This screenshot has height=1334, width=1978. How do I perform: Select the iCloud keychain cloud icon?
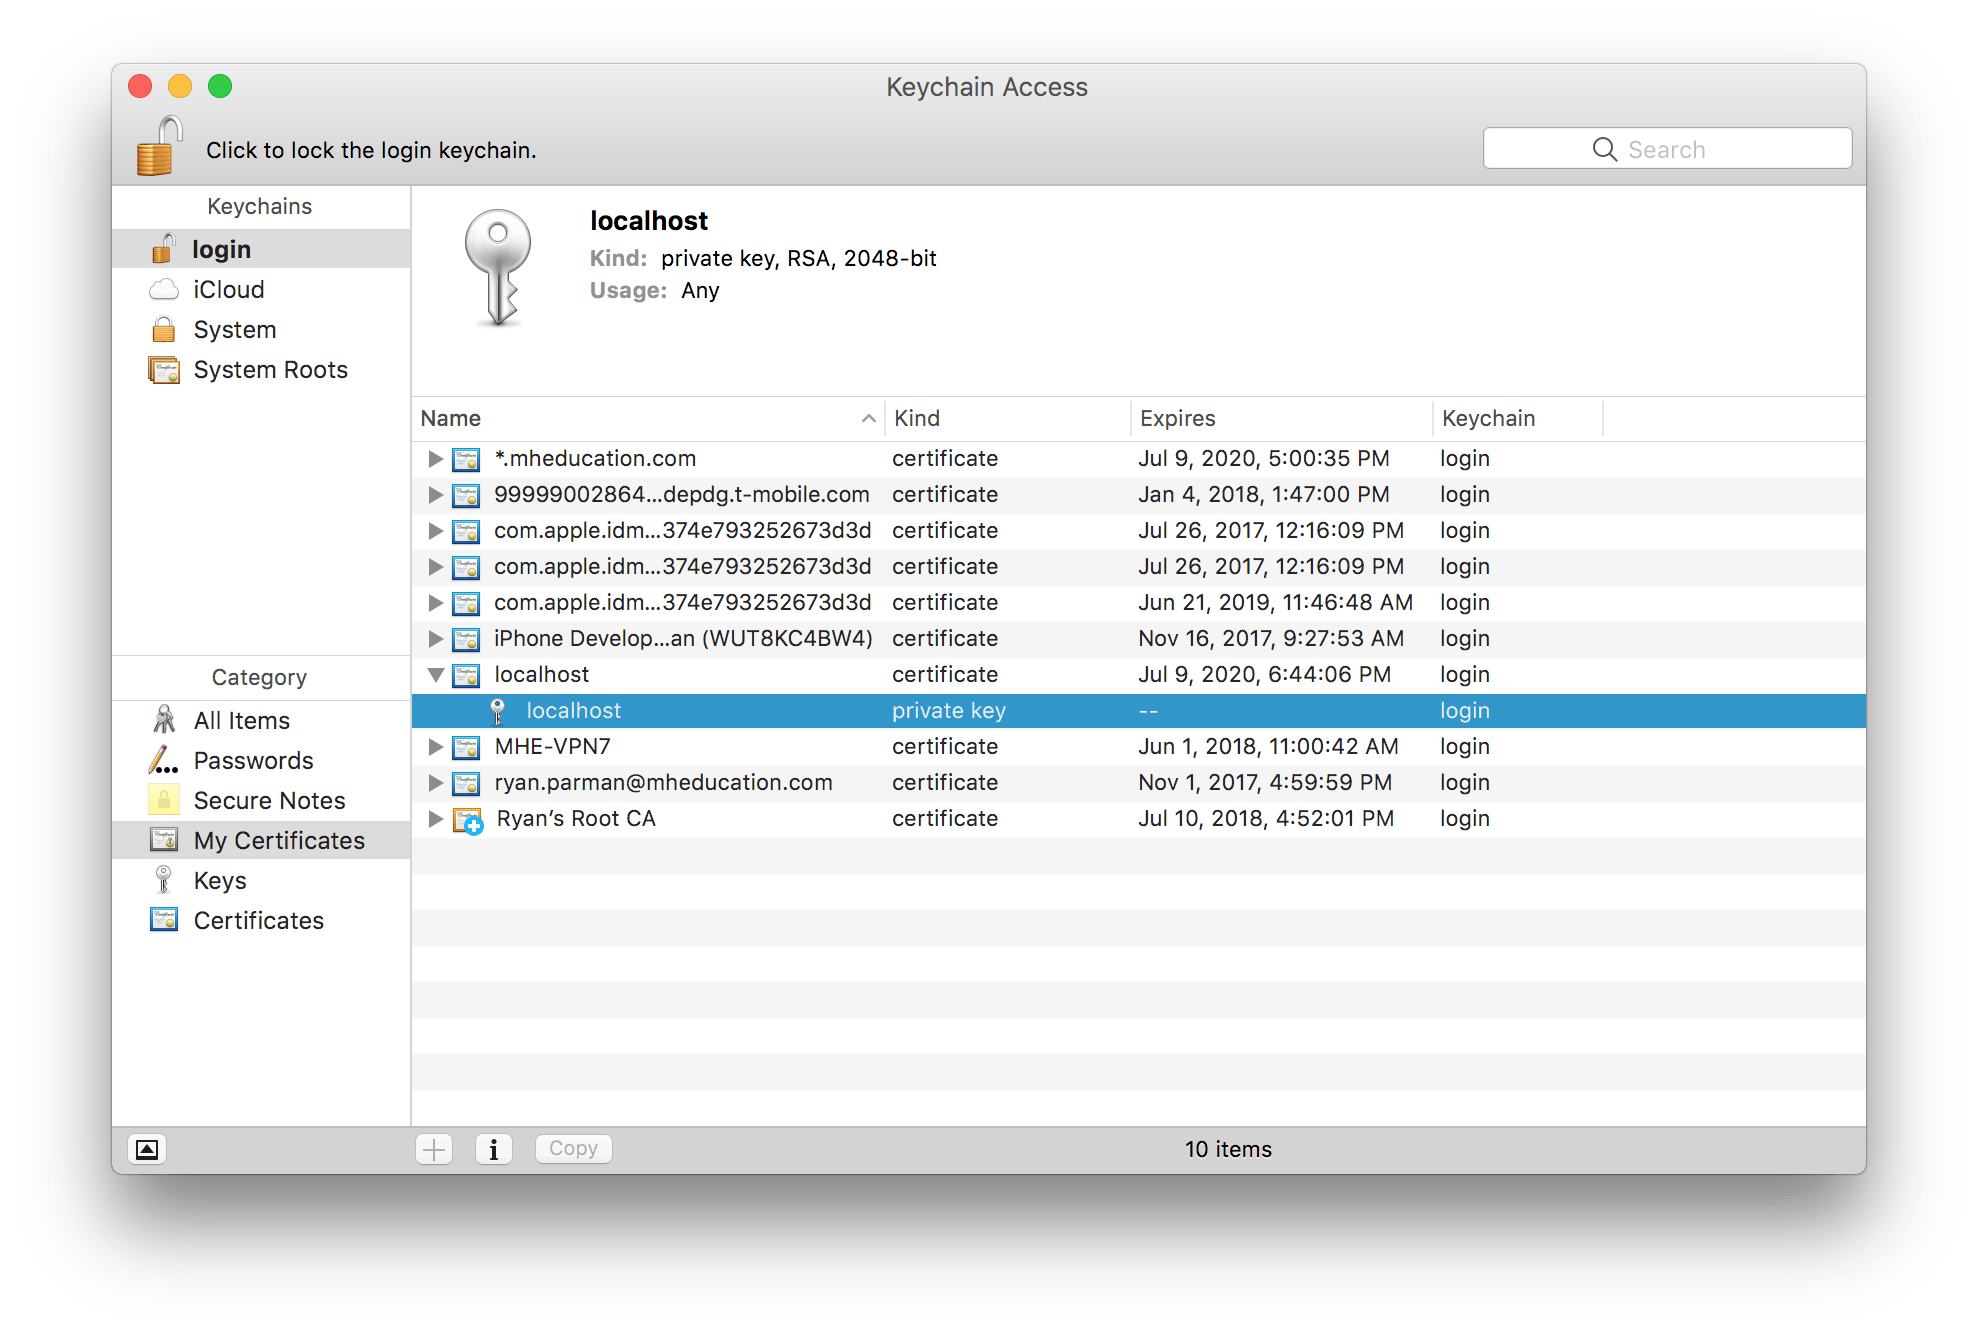(163, 289)
